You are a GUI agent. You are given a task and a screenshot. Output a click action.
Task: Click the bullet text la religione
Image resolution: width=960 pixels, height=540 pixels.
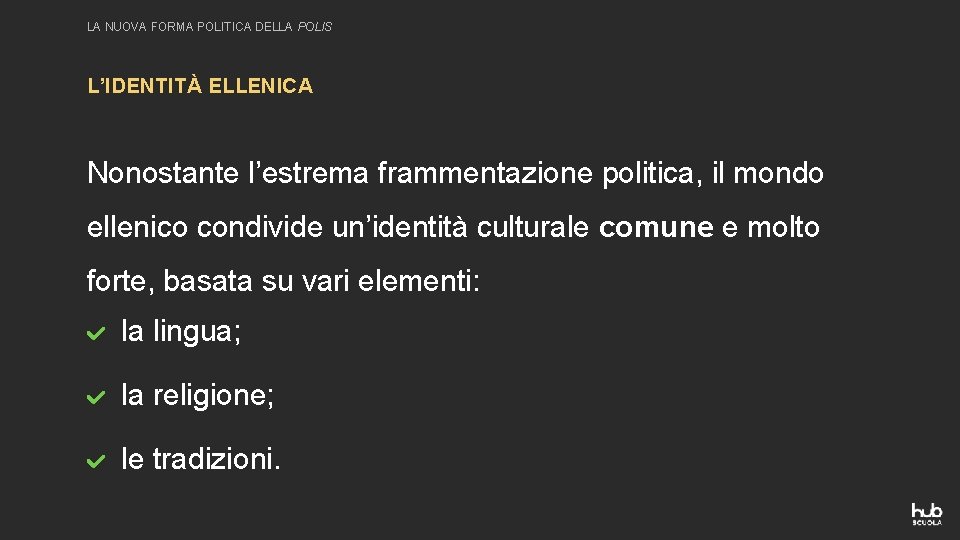pos(198,395)
